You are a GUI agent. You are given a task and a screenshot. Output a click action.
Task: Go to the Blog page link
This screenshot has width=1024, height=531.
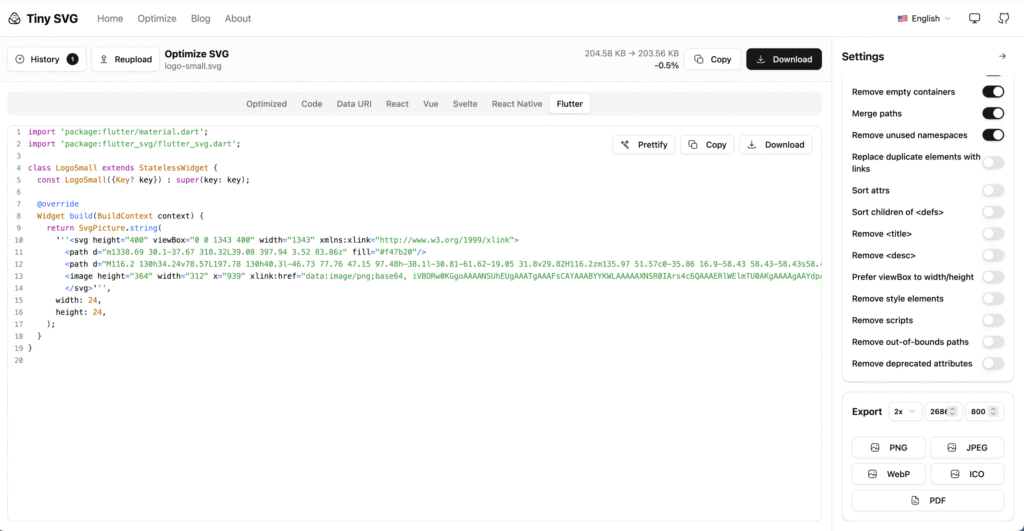pyautogui.click(x=200, y=18)
